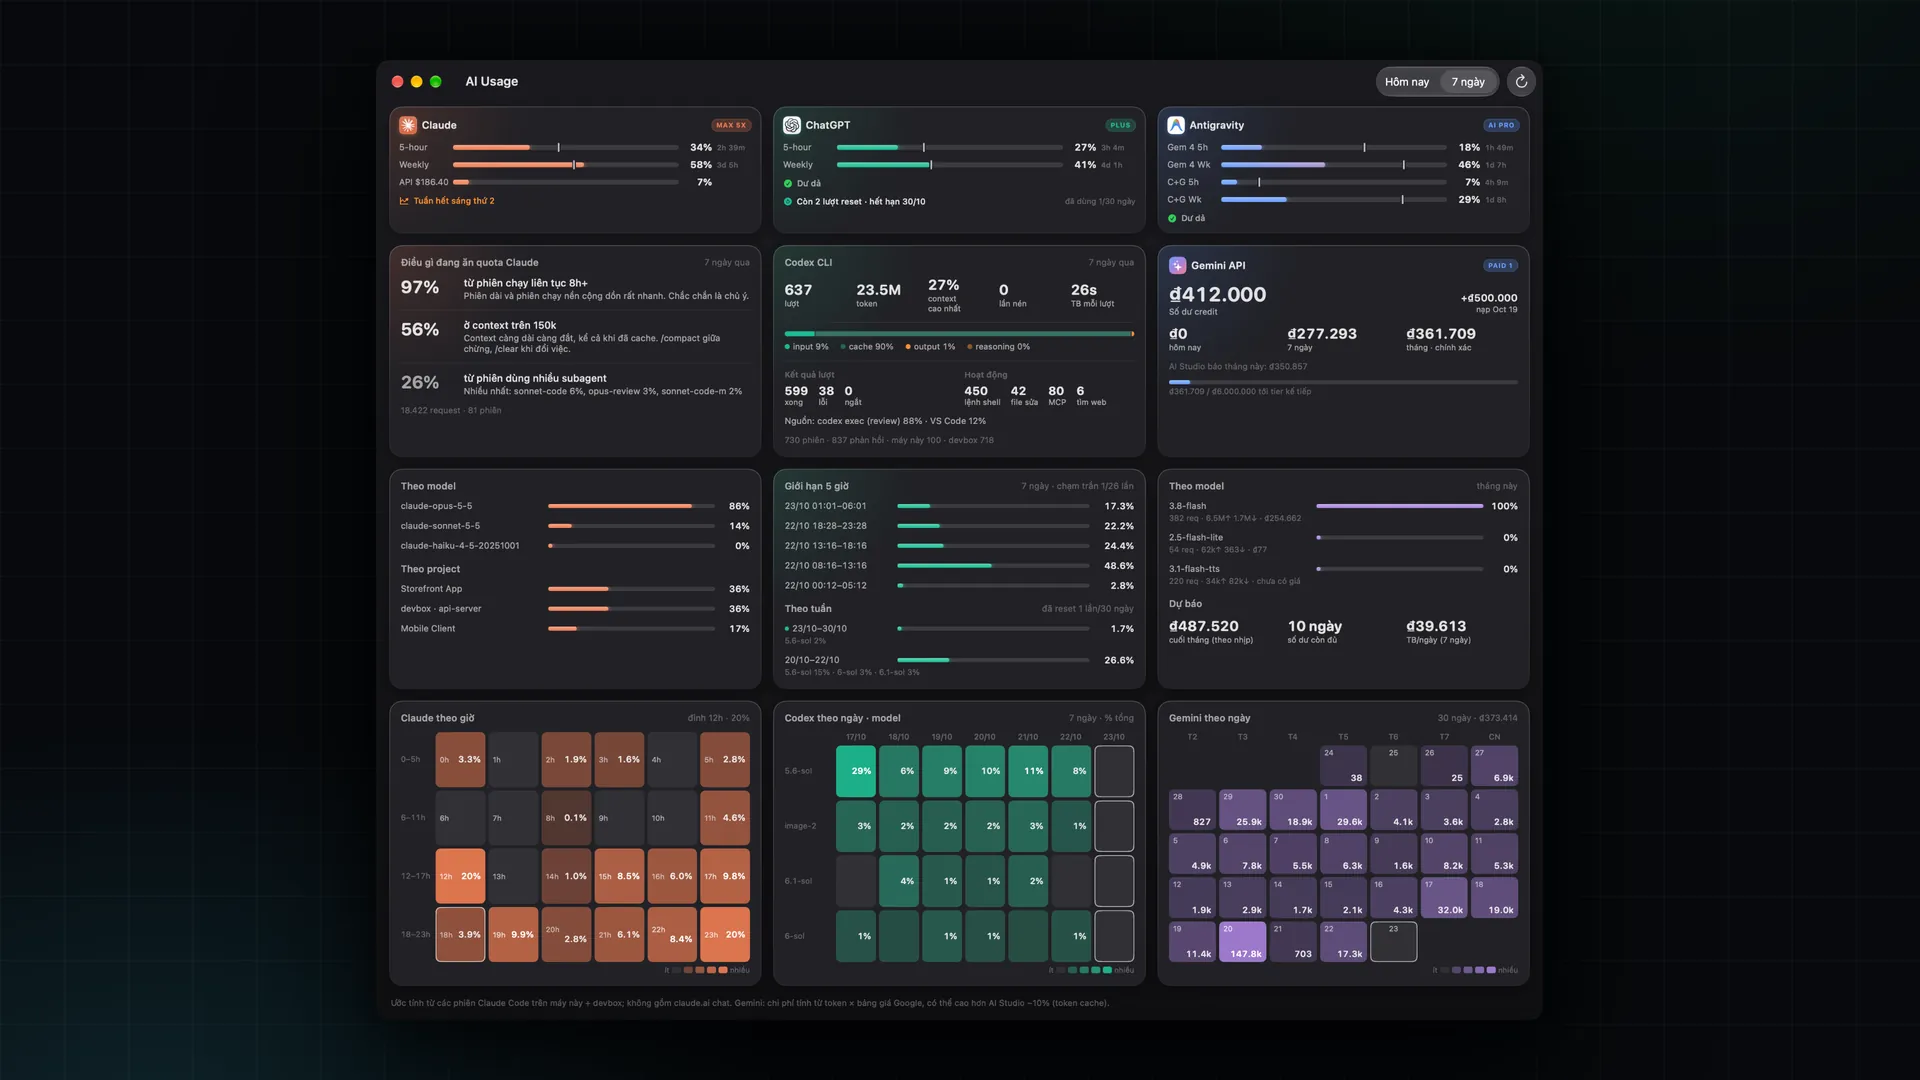Click ChatGPT Weekly usage bar
The height and width of the screenshot is (1080, 1920).
click(949, 165)
